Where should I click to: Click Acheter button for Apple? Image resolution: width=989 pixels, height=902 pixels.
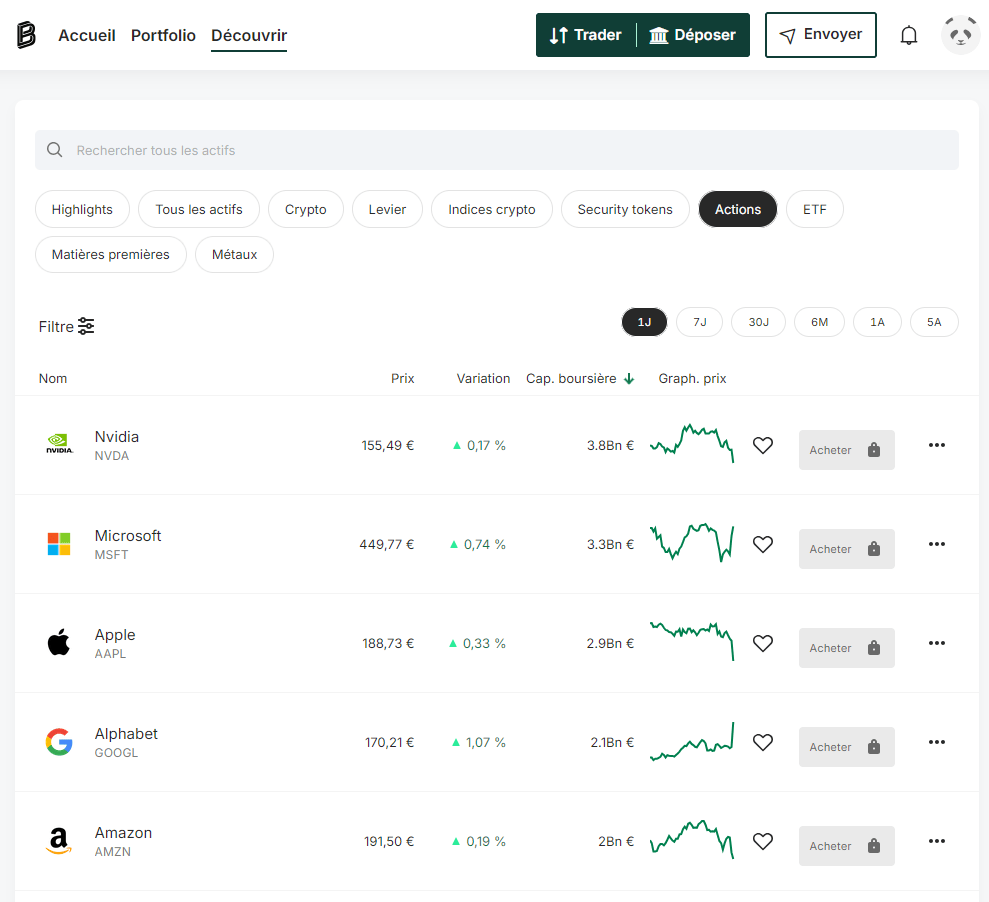[x=846, y=648]
